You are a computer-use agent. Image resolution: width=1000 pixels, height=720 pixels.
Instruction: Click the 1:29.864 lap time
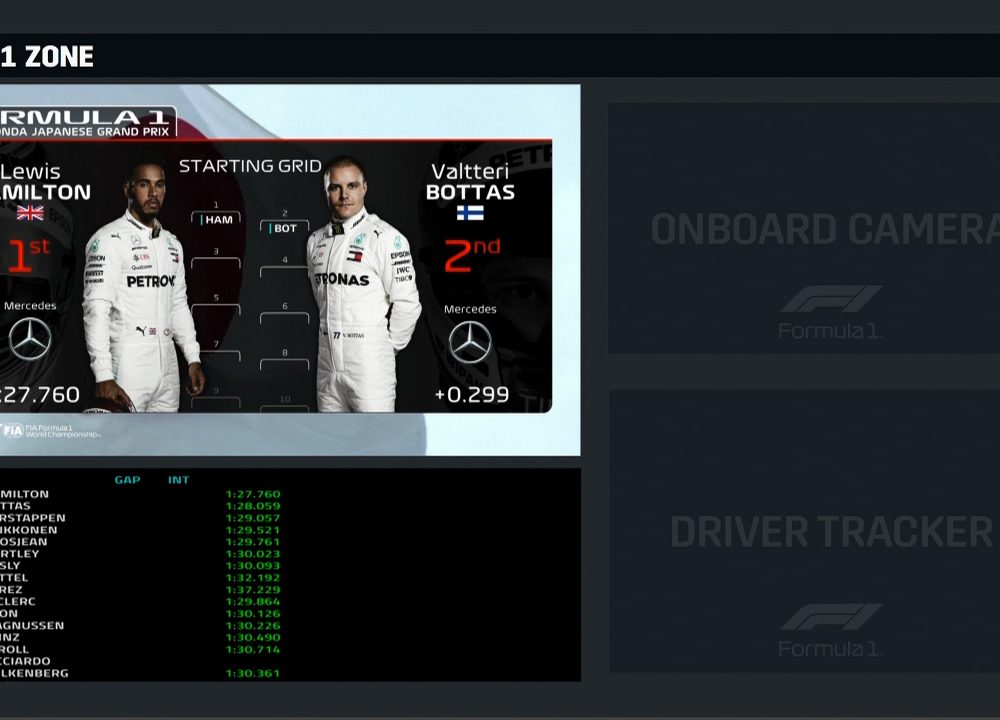click(253, 601)
